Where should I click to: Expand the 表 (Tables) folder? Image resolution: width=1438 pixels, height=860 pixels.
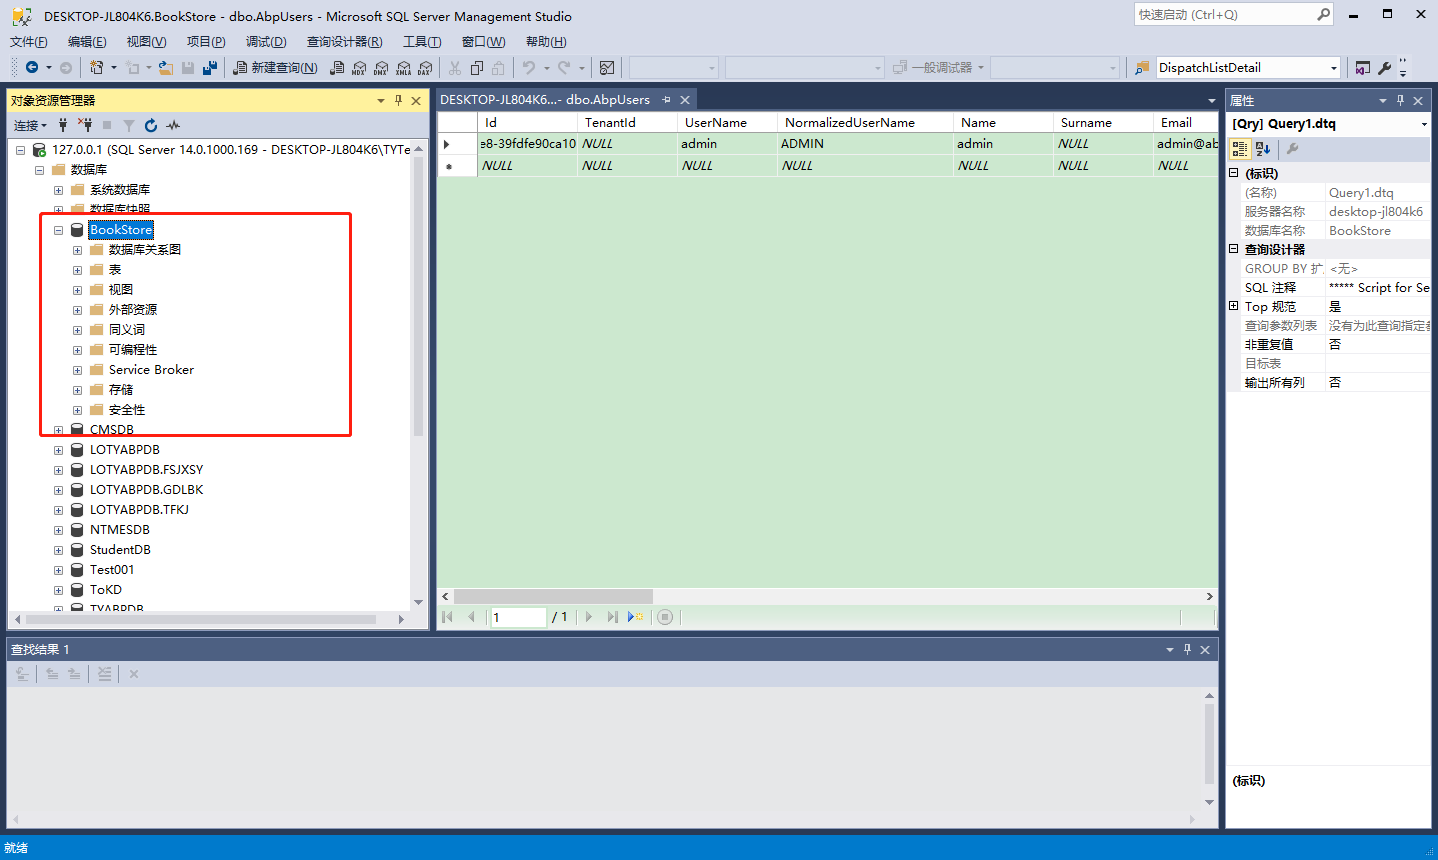coord(77,270)
